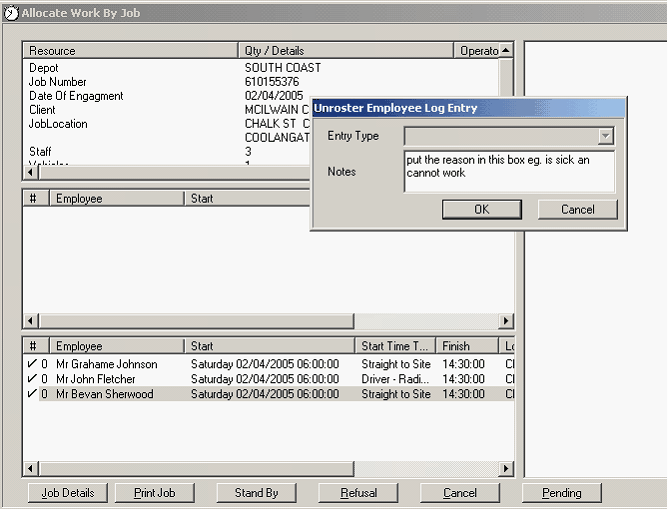Screen dimensions: 668x510
Task: Sort by Resource column header
Action: pyautogui.click(x=130, y=50)
